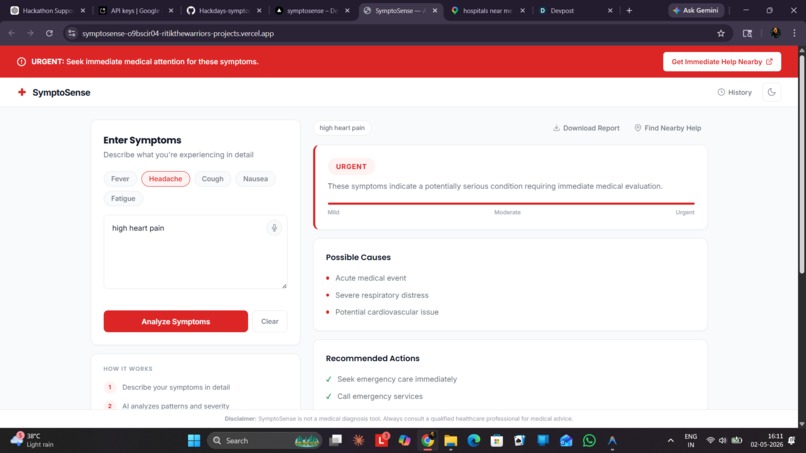Click the 'high heart pain' tag chip
Screen dimensions: 806x453
342,128
